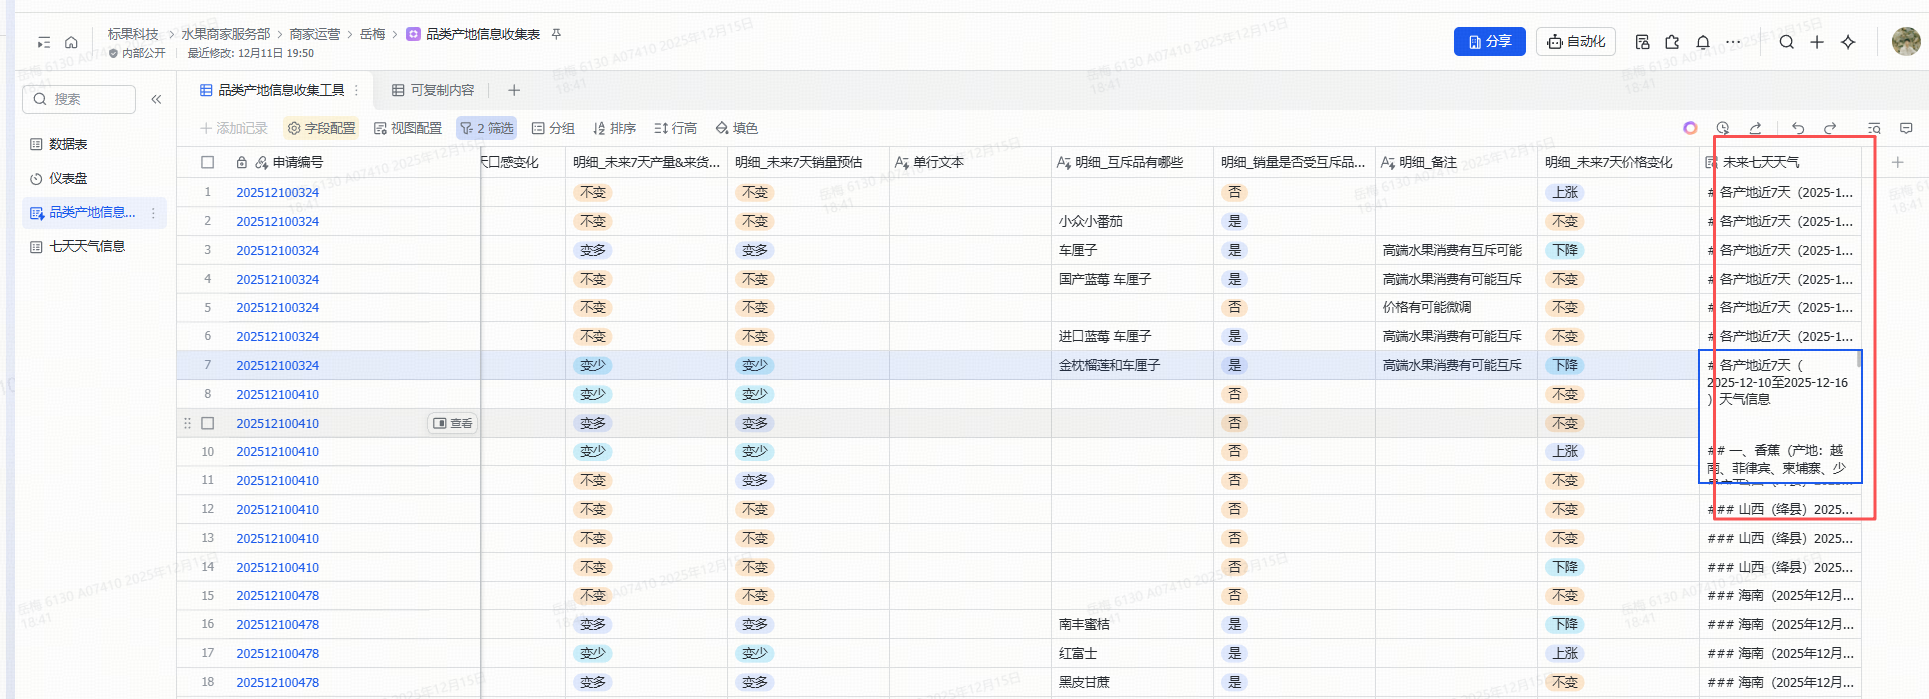This screenshot has height=699, width=1929.
Task: Click the home icon in the top bar
Action: 71,42
